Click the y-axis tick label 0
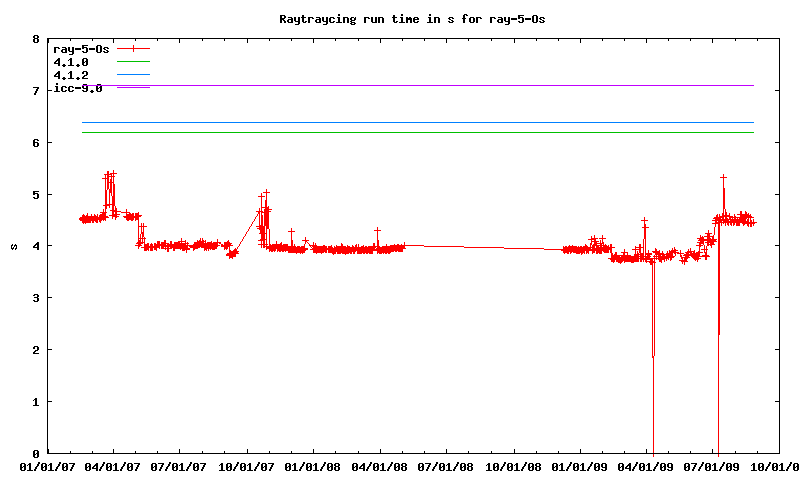Viewport: 800px width, 480px height. click(x=36, y=453)
